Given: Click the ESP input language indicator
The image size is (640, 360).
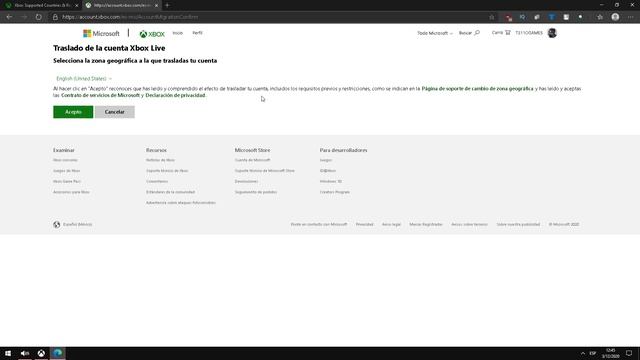Looking at the screenshot, I should tap(593, 353).
